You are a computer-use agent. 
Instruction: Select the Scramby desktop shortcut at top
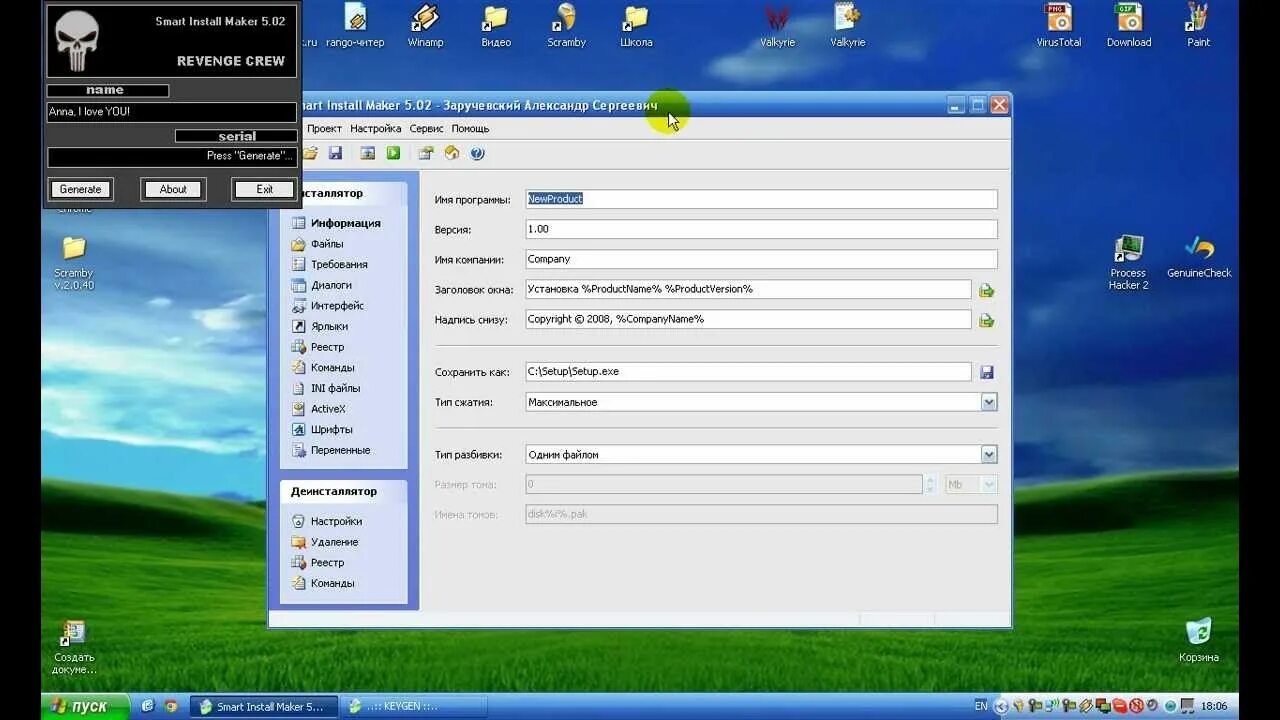click(x=566, y=25)
